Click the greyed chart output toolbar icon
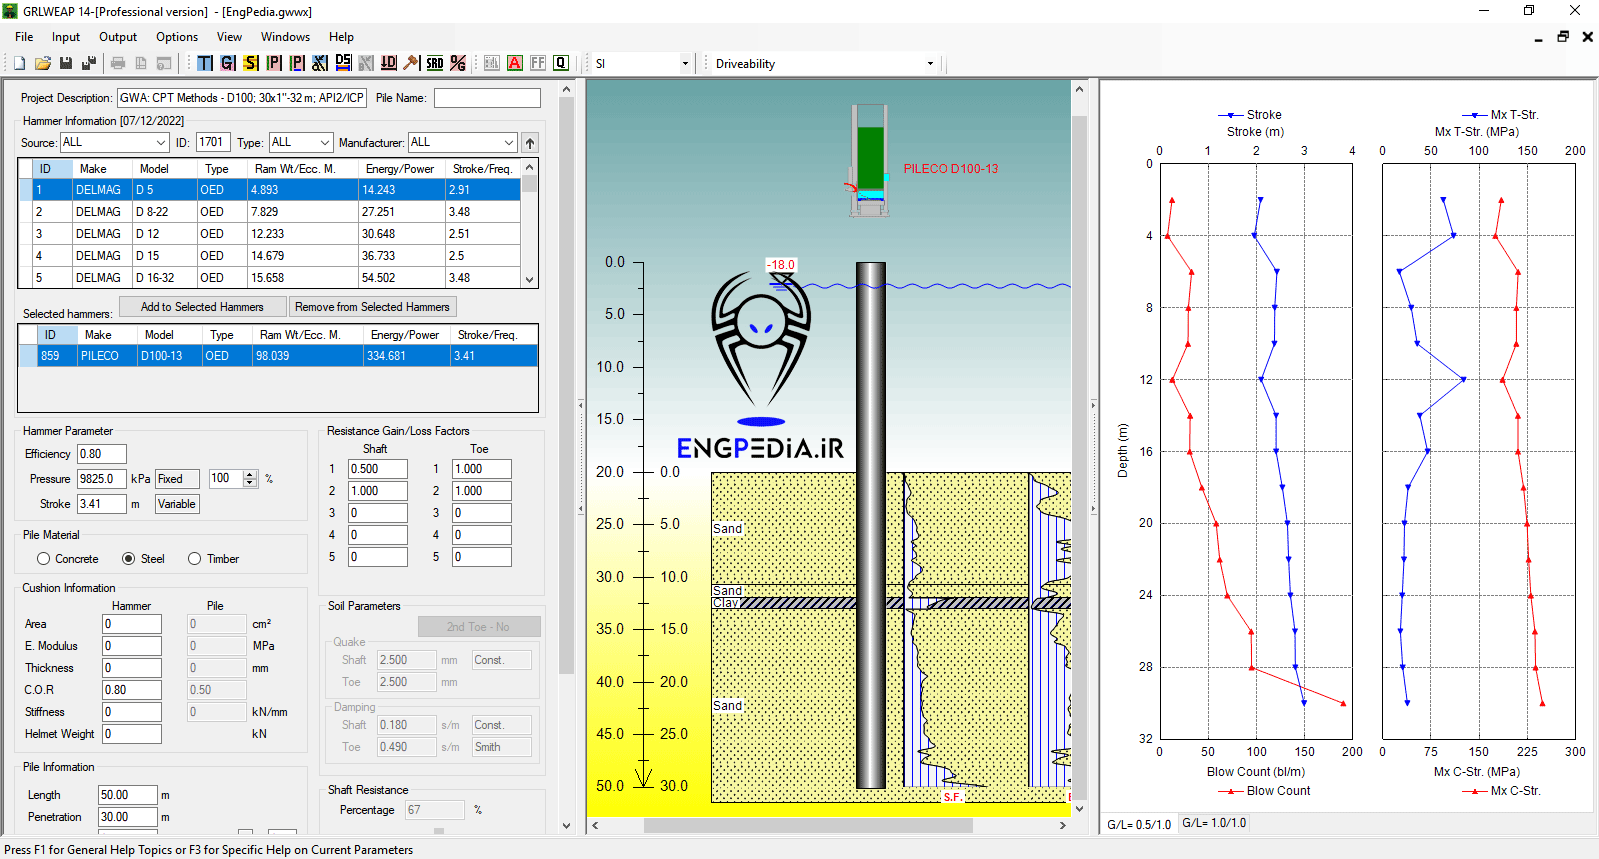Screen dimensions: 1599x859 [492, 63]
